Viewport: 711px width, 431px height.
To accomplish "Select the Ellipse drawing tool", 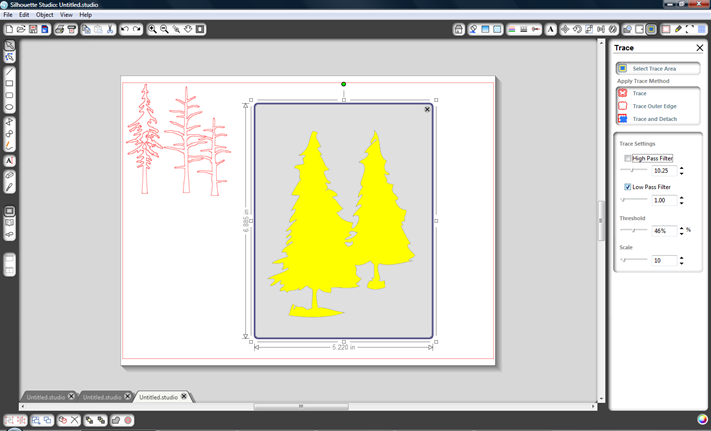I will (10, 107).
